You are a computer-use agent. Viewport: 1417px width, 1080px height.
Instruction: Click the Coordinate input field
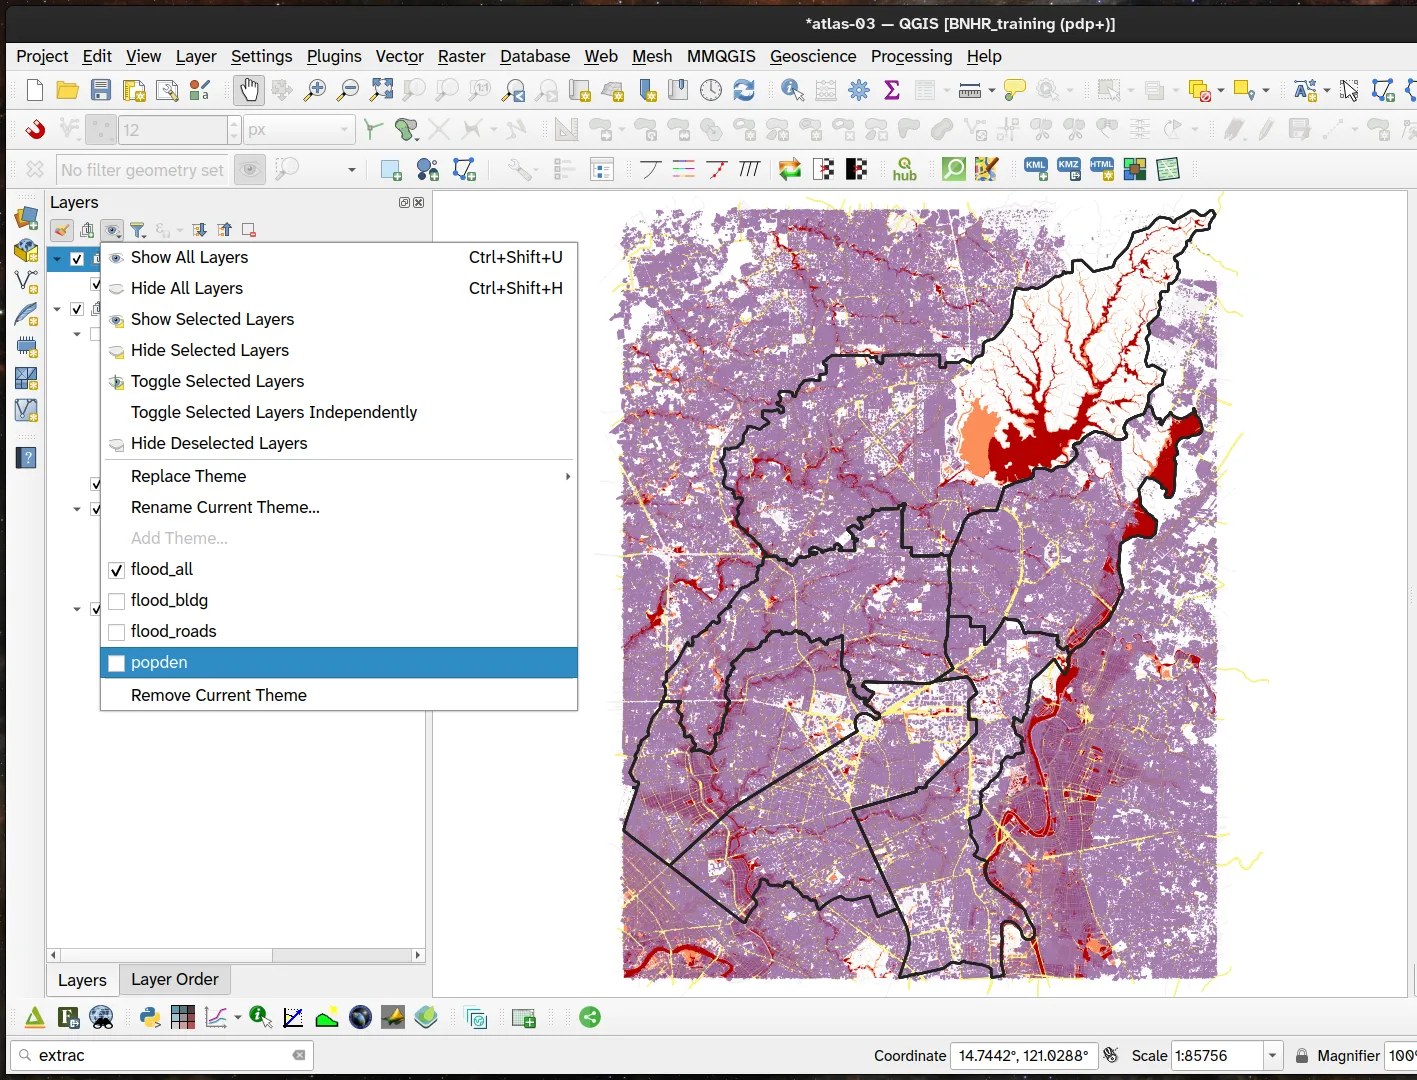point(1022,1056)
